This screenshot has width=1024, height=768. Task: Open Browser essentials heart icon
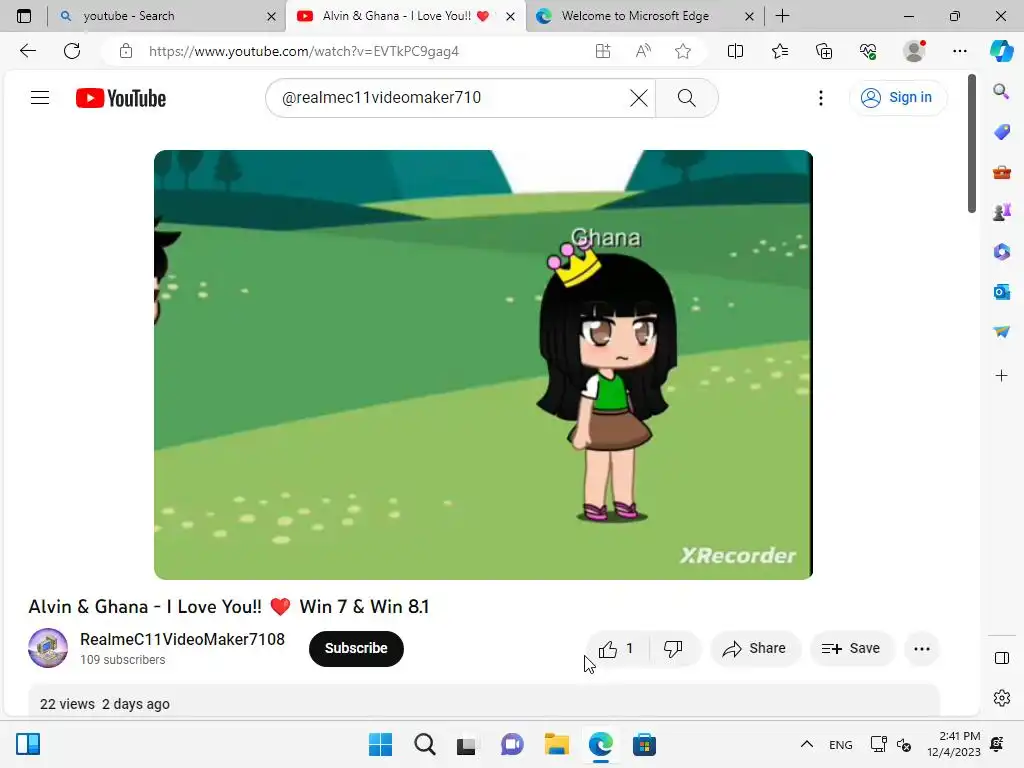click(868, 51)
